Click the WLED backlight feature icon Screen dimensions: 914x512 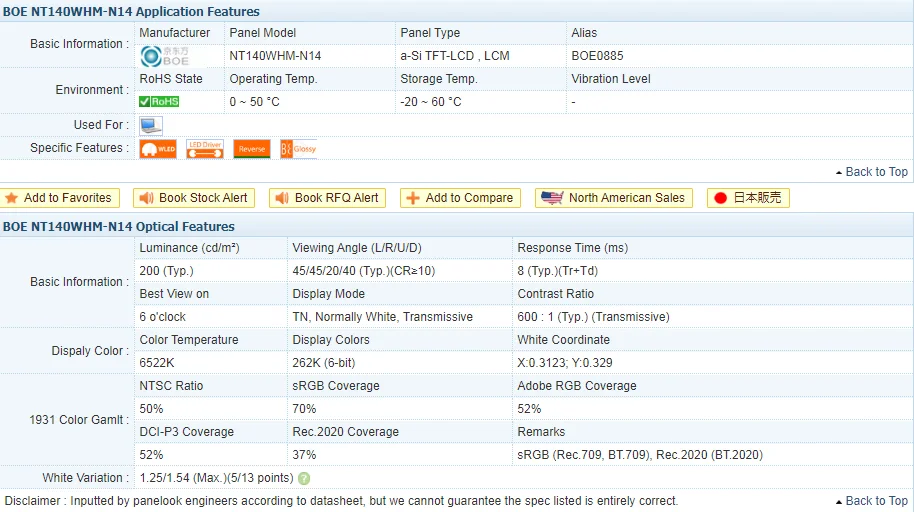tap(158, 149)
